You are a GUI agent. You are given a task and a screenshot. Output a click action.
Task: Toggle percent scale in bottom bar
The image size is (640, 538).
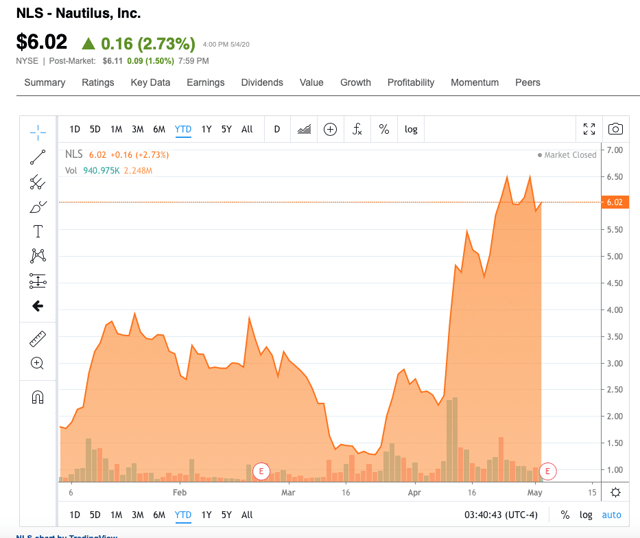point(565,515)
